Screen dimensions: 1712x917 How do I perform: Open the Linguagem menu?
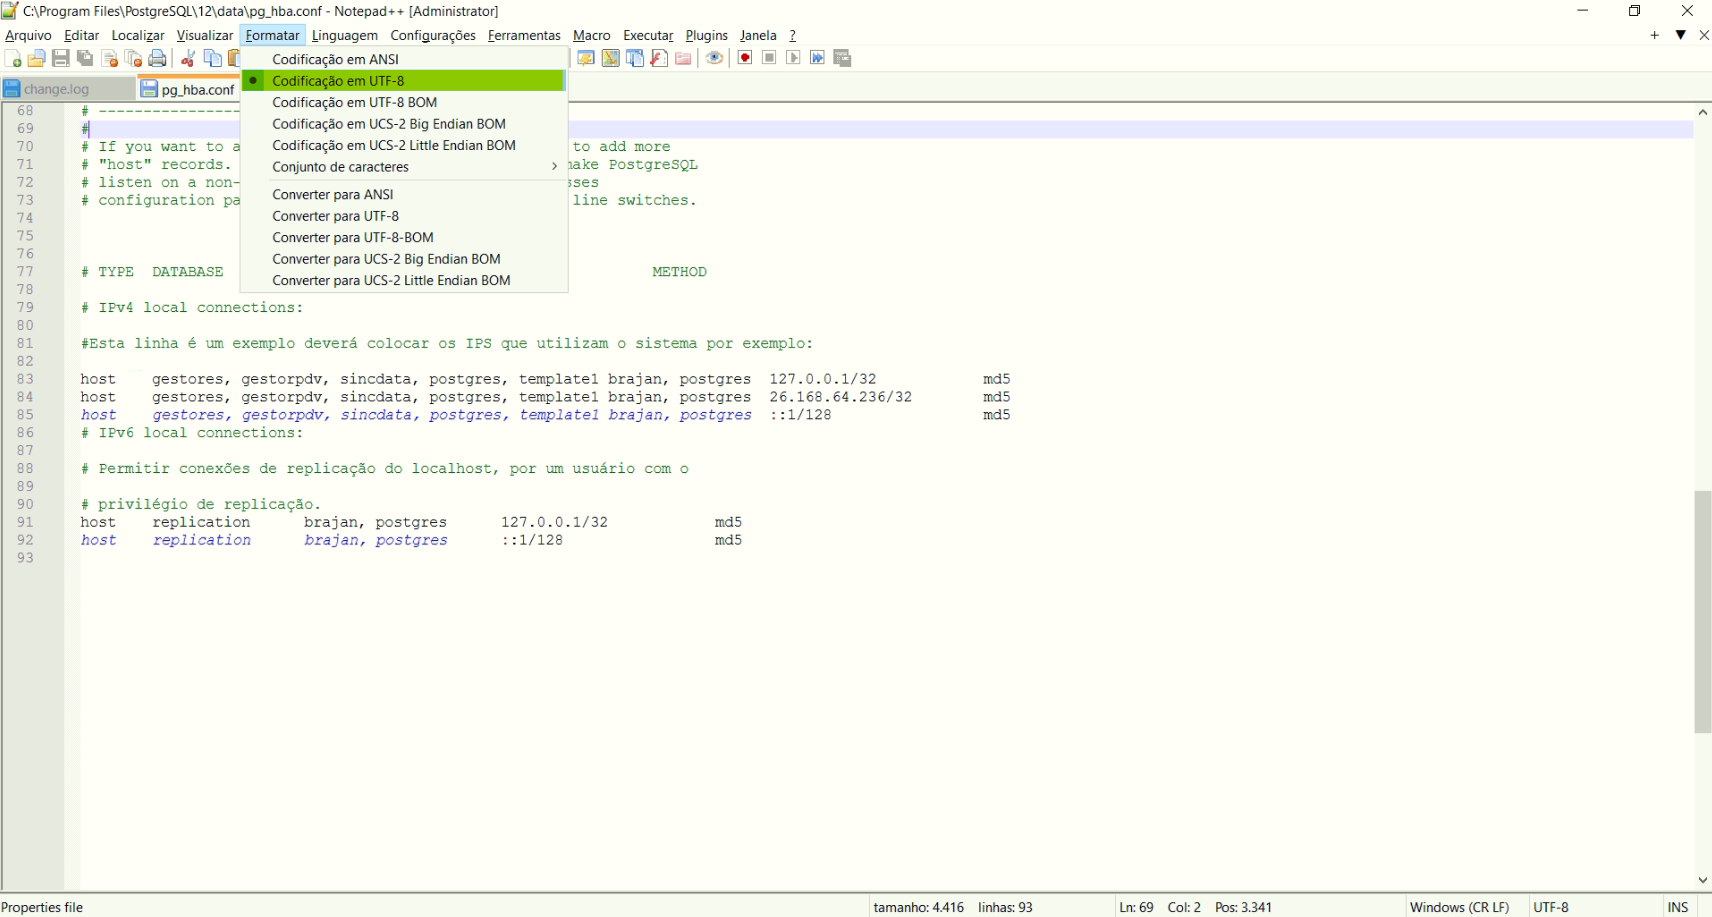[x=344, y=35]
